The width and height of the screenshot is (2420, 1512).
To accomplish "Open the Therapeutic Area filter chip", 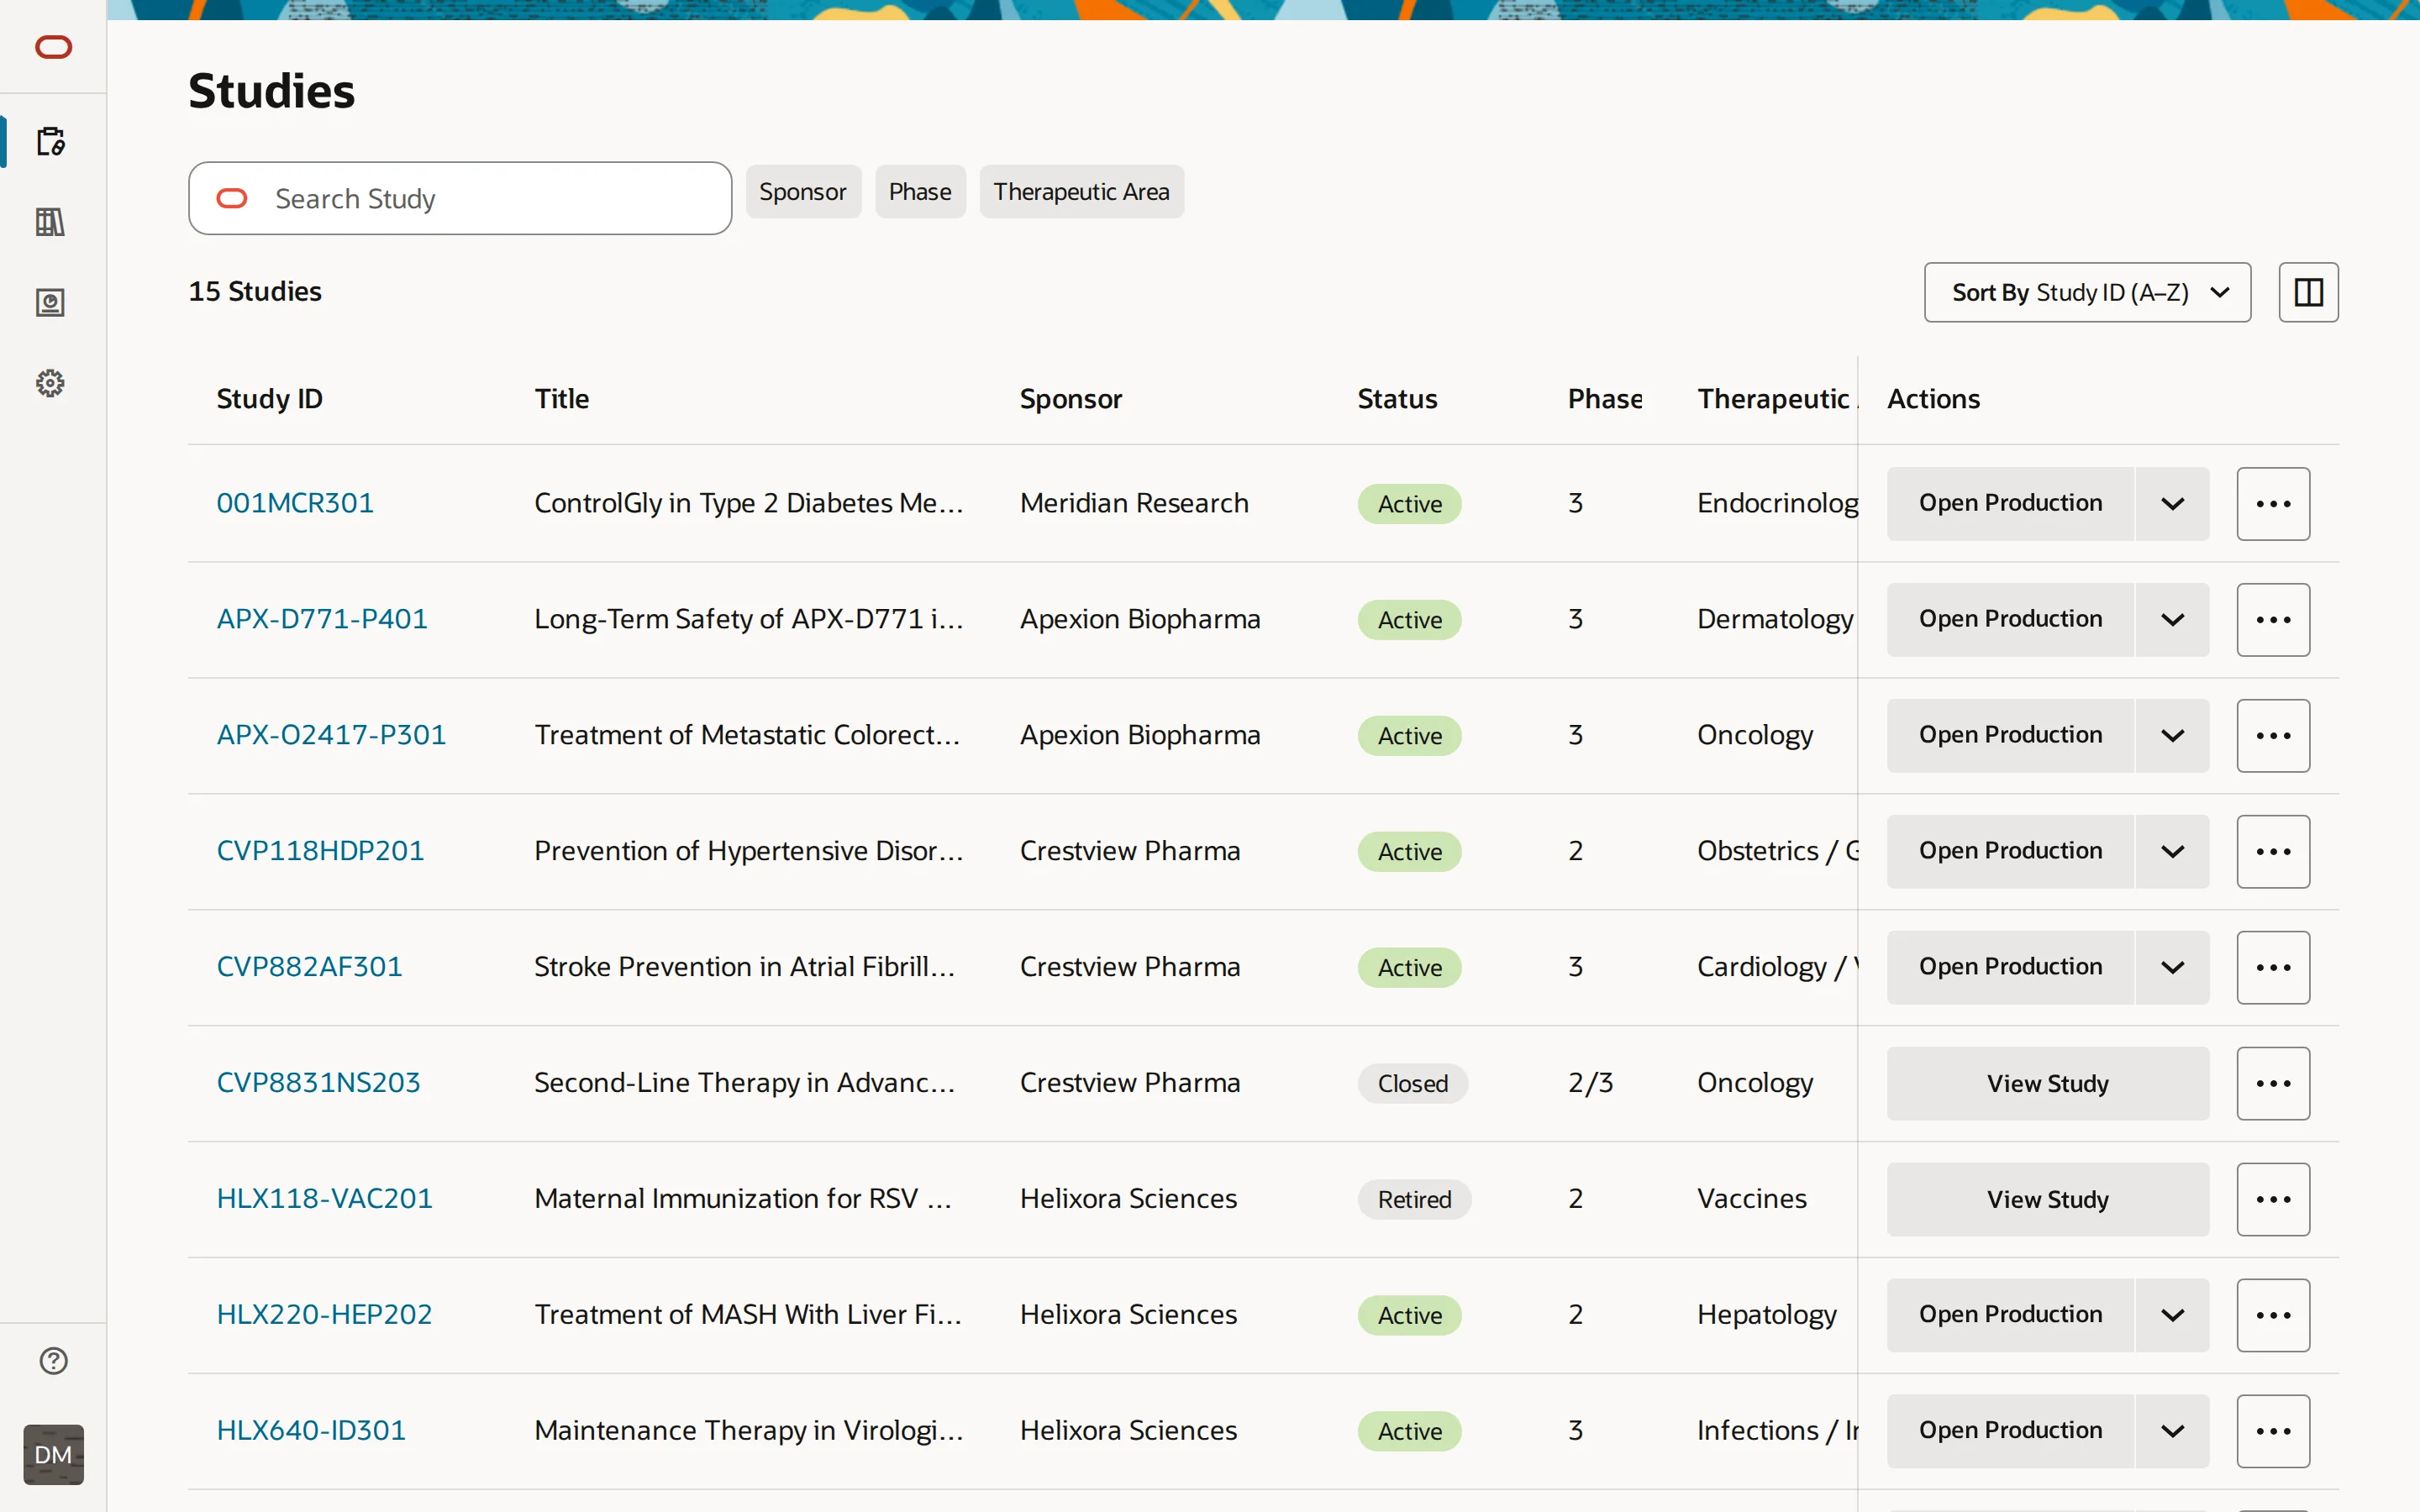I will click(1081, 191).
